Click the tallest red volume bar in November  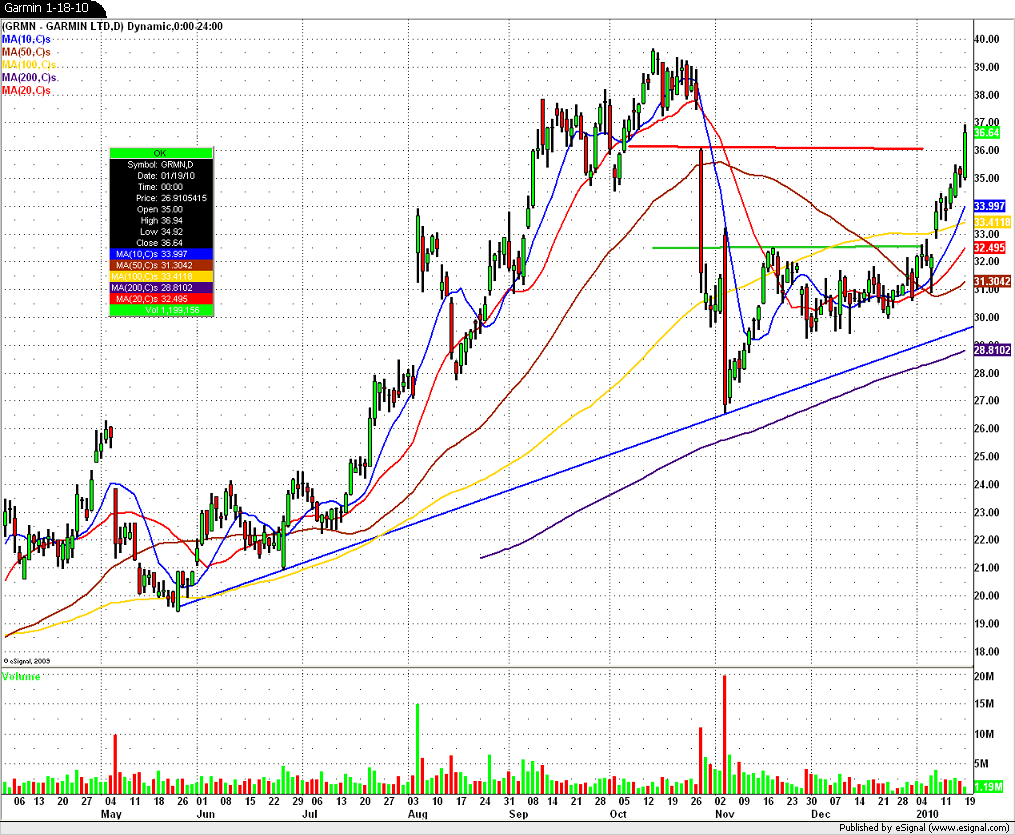[x=724, y=735]
